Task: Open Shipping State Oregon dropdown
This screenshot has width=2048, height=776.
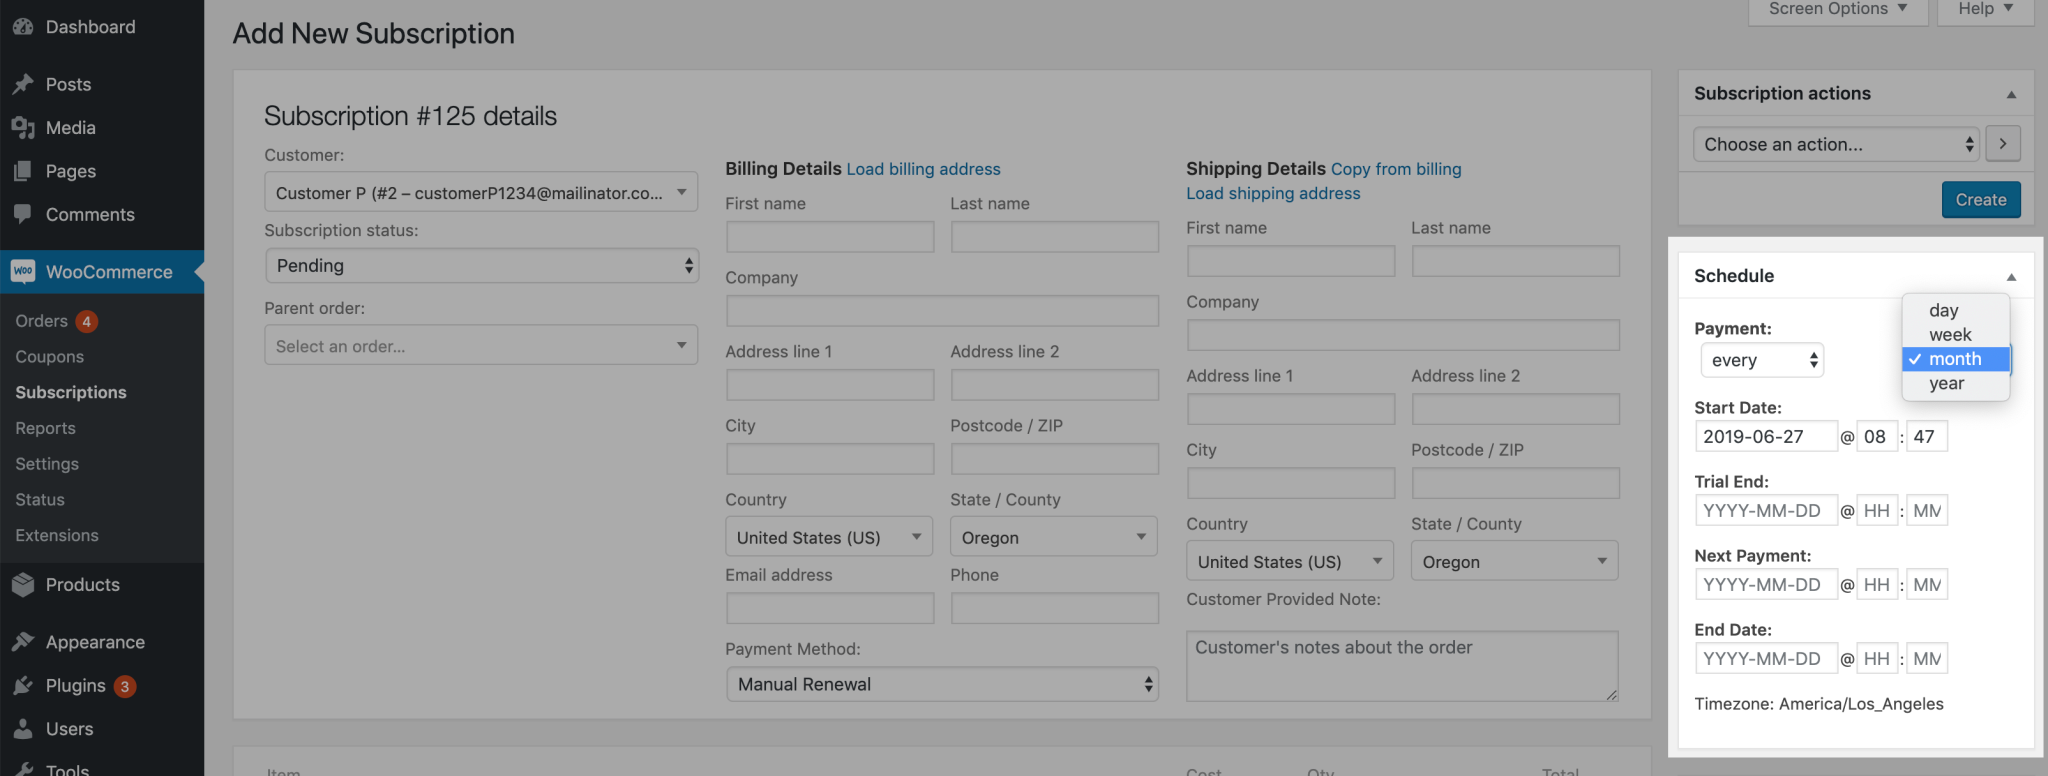Action: coord(1515,562)
